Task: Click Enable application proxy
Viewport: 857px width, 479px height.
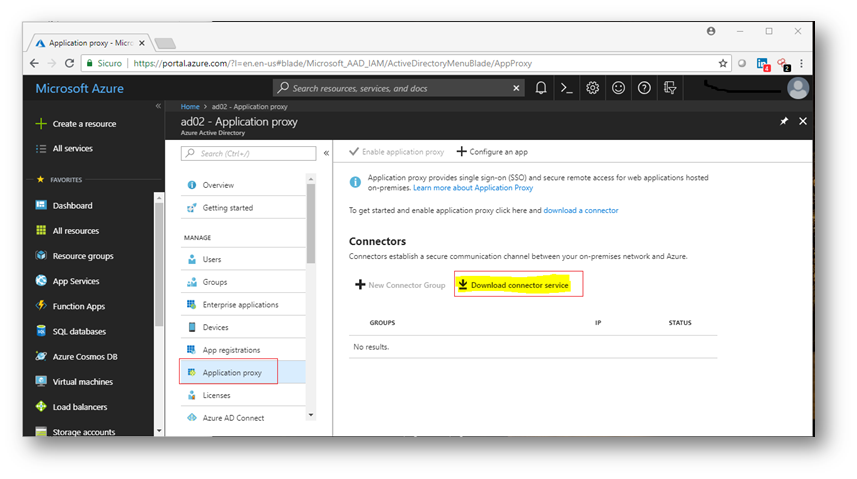Action: tap(397, 151)
